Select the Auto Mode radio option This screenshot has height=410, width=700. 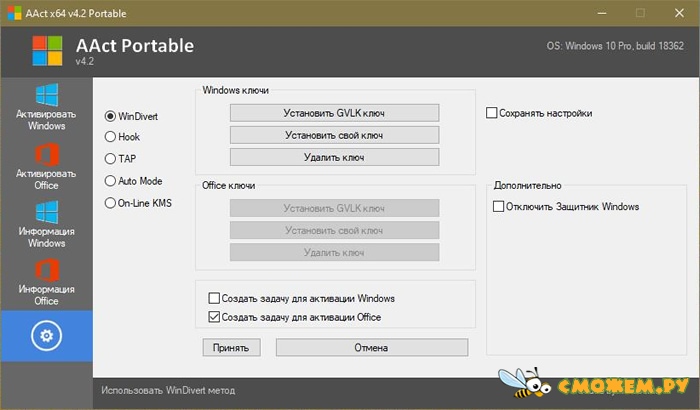tap(133, 181)
